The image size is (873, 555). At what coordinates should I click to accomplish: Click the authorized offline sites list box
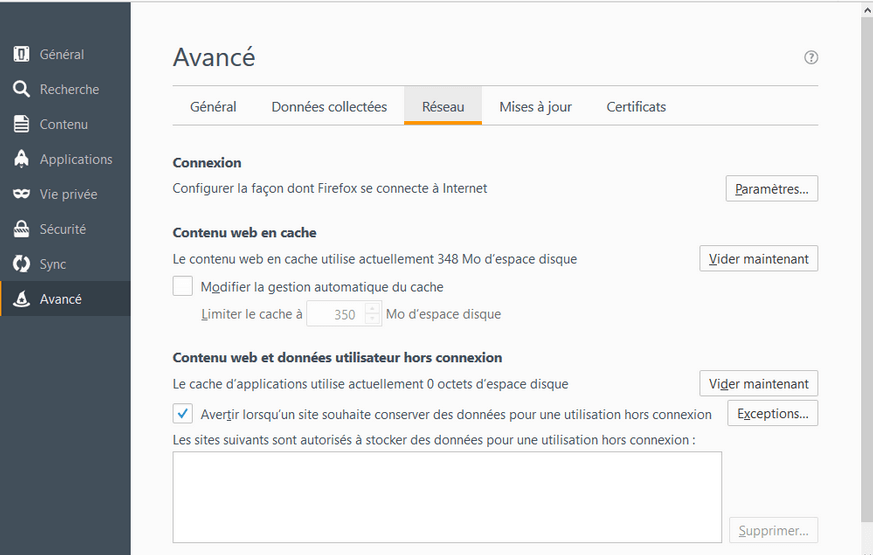coord(447,497)
